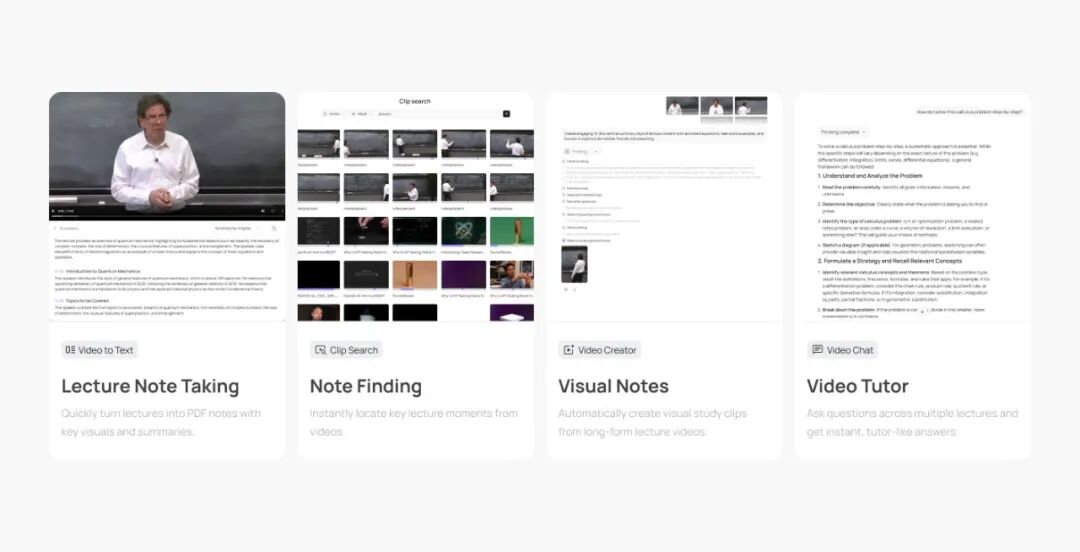Click the Video Chat badge
Image resolution: width=1080 pixels, height=552 pixels.
click(x=842, y=350)
